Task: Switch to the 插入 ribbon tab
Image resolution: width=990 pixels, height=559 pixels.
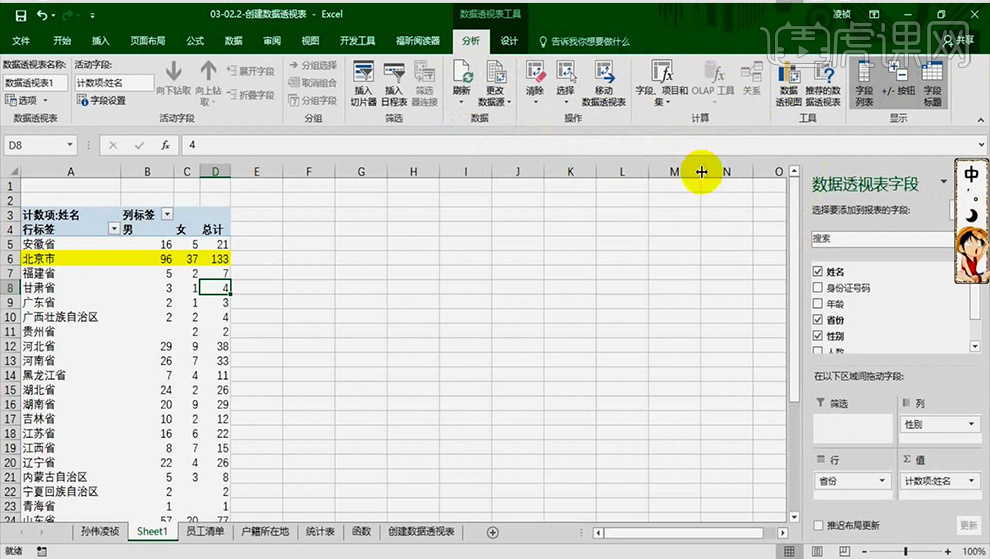Action: 100,40
